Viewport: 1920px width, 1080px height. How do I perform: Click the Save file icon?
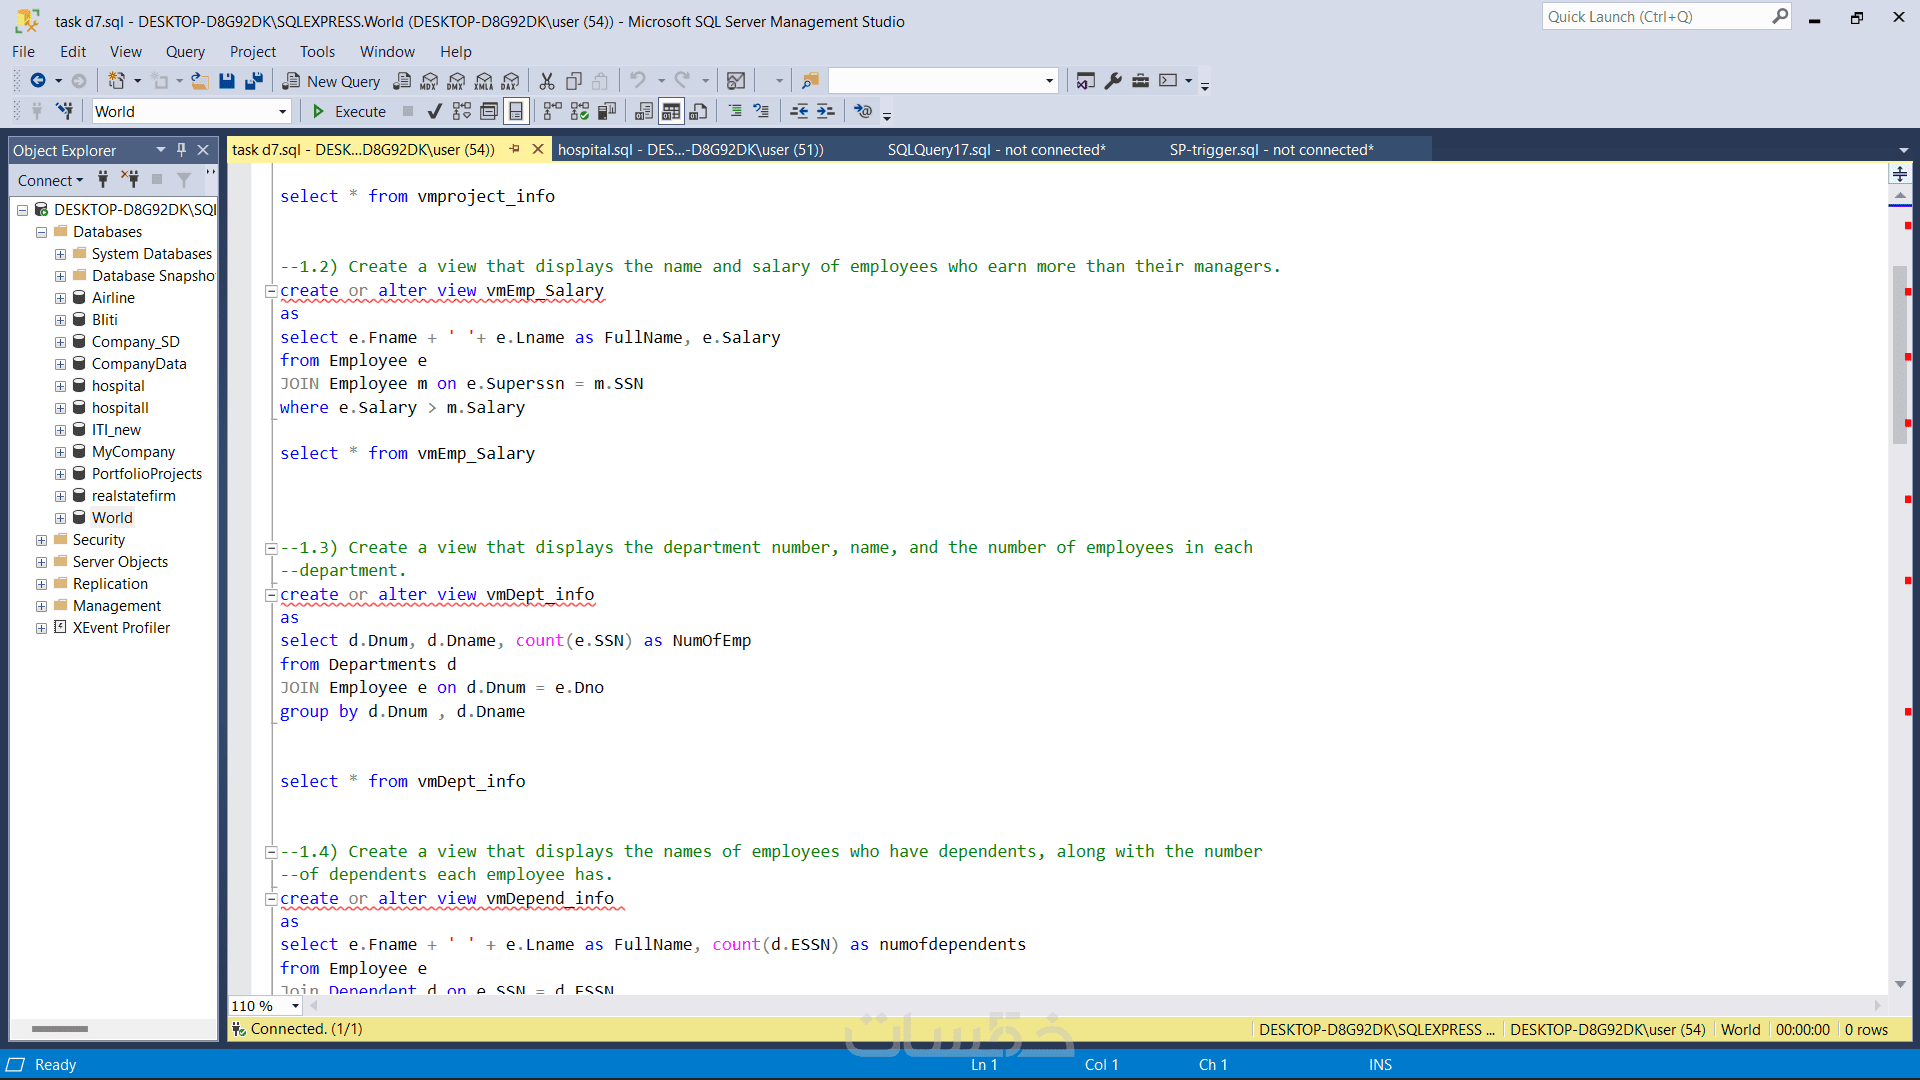(227, 81)
